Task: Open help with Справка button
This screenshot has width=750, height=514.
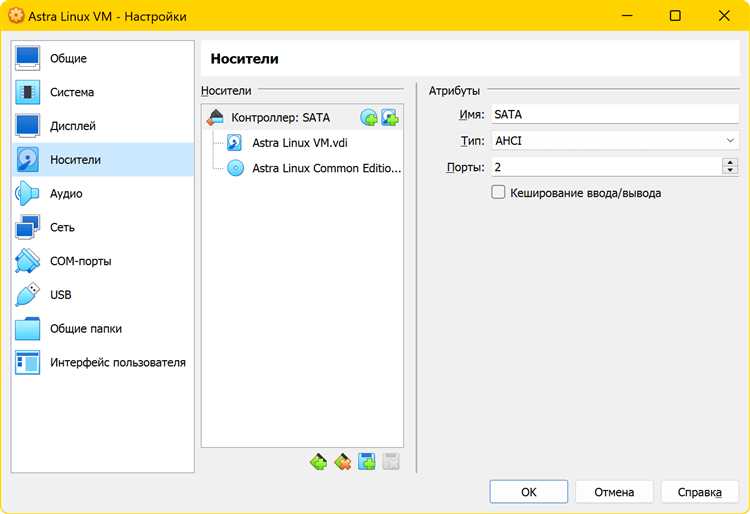Action: 700,492
